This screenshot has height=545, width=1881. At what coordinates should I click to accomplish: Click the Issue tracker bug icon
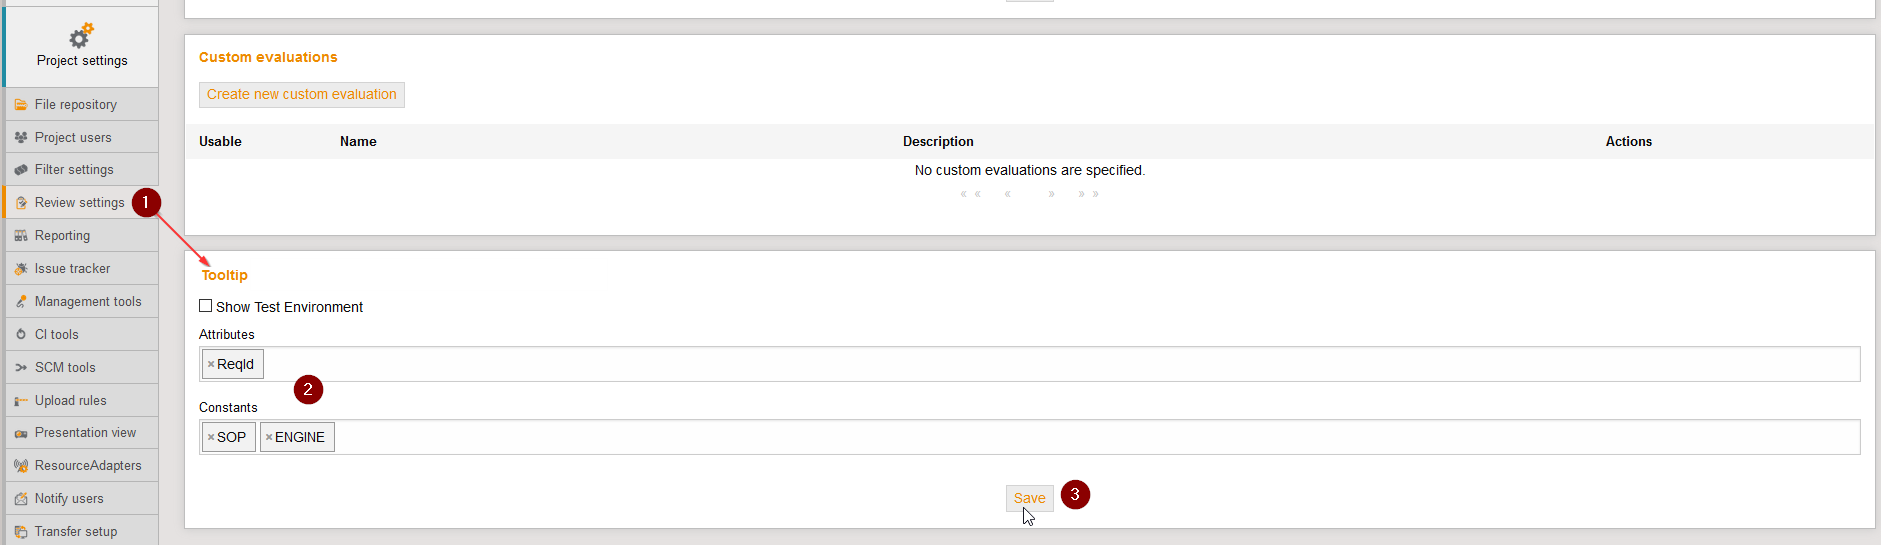[21, 269]
